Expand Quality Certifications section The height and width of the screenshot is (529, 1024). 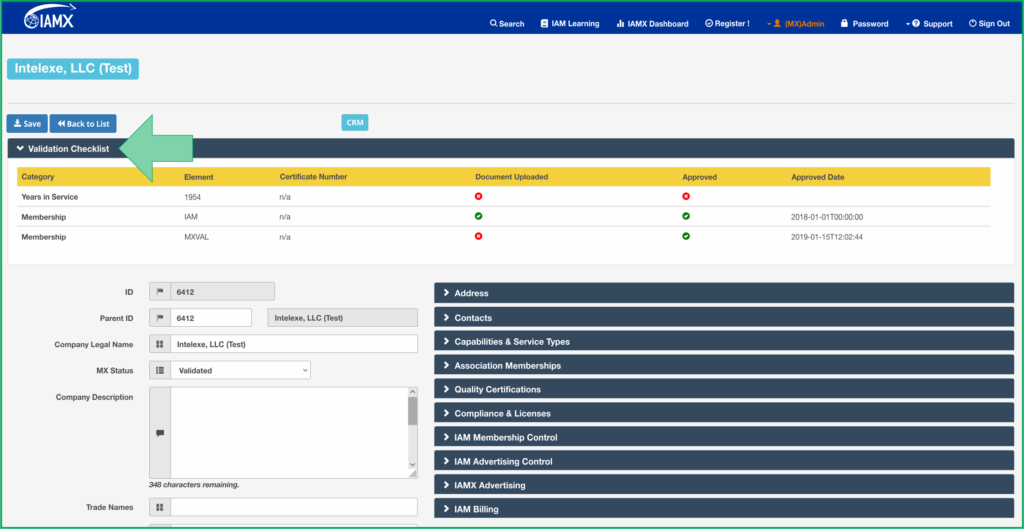[x=724, y=389]
